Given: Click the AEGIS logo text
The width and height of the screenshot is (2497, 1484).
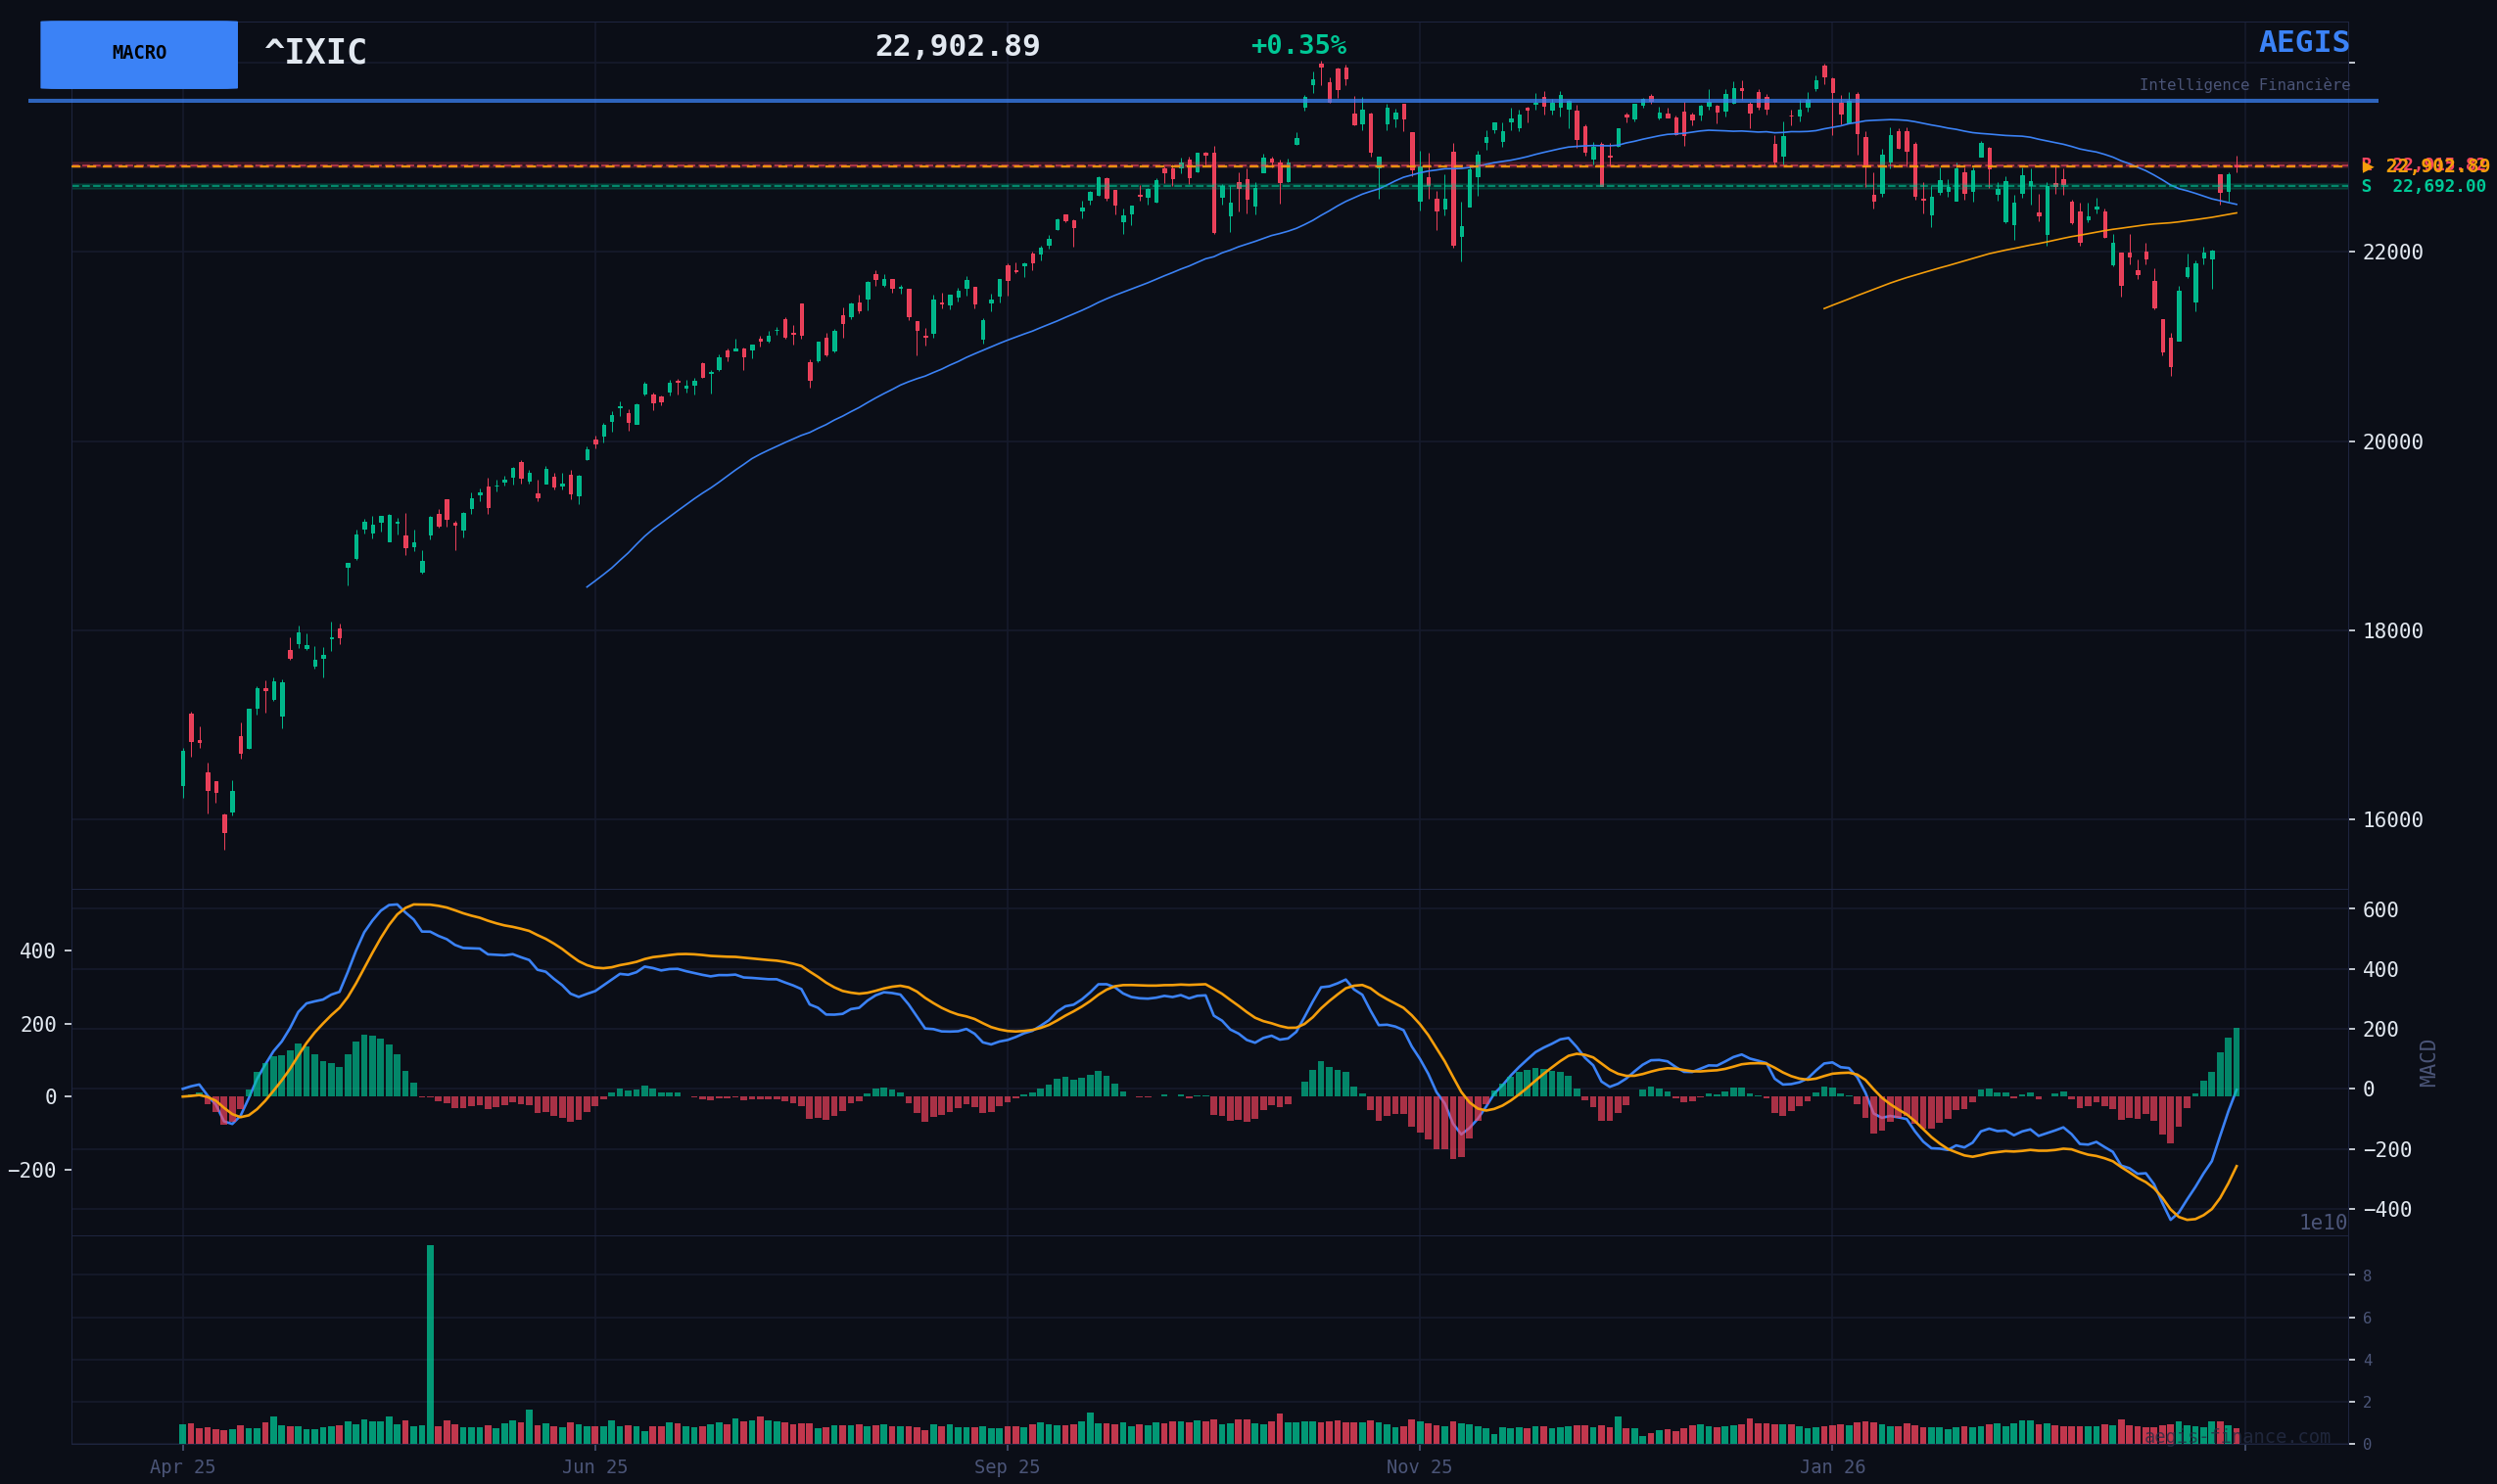Looking at the screenshot, I should [2304, 43].
